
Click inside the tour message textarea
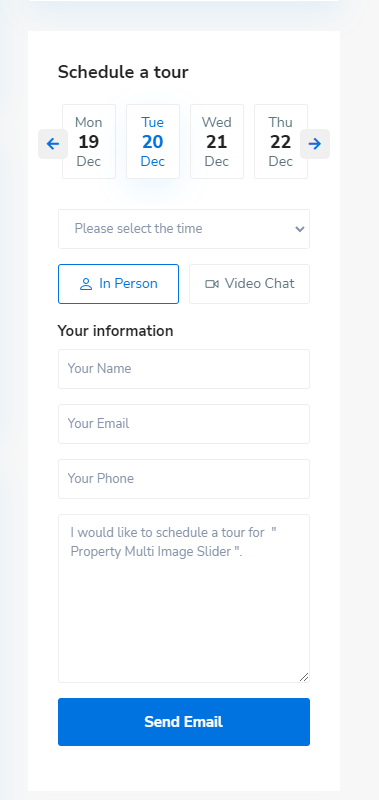point(184,598)
